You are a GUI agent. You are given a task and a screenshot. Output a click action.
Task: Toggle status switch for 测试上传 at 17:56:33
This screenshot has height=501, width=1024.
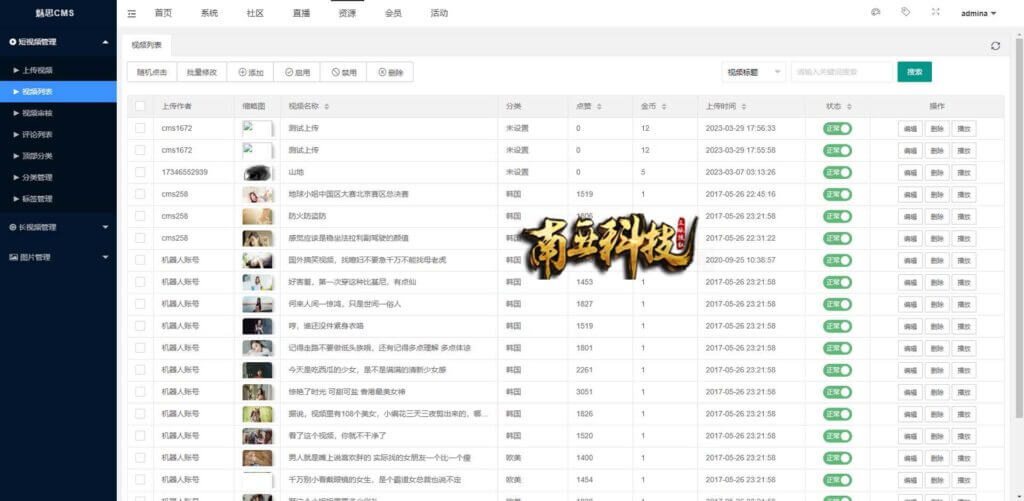coord(837,129)
